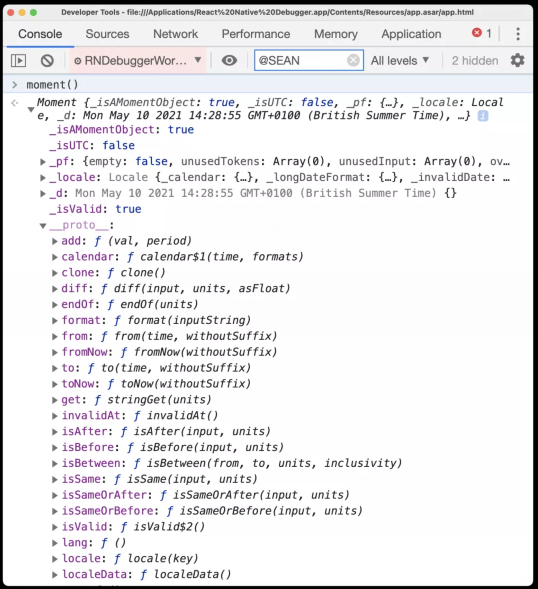
Task: Collapse the __proto__ node
Action: point(43,226)
